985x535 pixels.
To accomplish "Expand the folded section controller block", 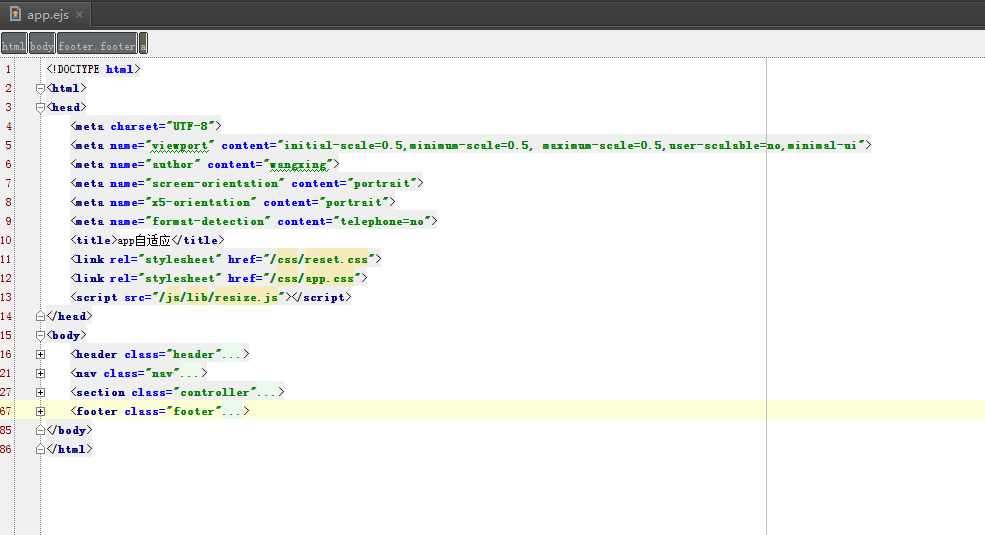I will [40, 392].
